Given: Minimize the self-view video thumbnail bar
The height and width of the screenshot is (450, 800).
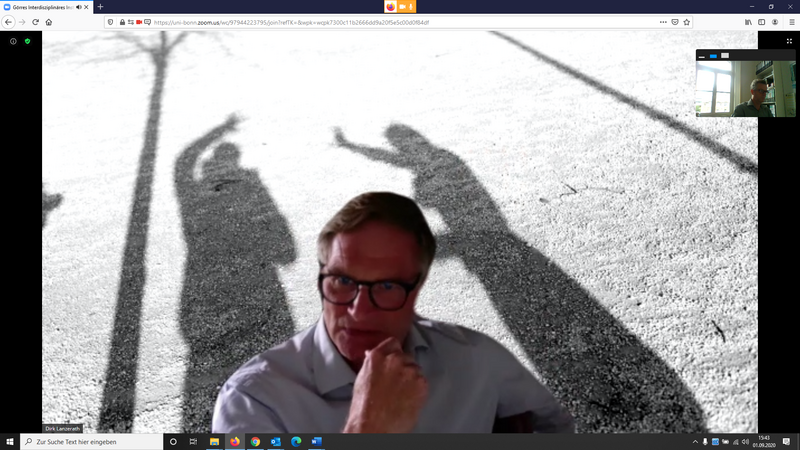Looking at the screenshot, I should (x=701, y=55).
